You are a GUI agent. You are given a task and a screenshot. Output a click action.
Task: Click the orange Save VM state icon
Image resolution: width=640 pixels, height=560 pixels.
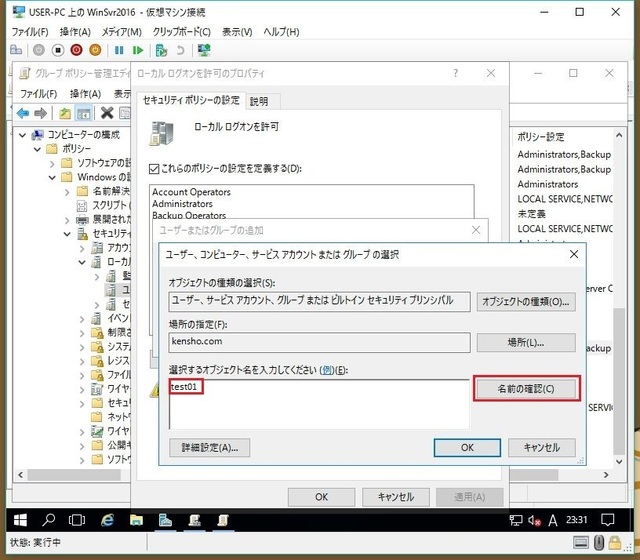pos(95,49)
